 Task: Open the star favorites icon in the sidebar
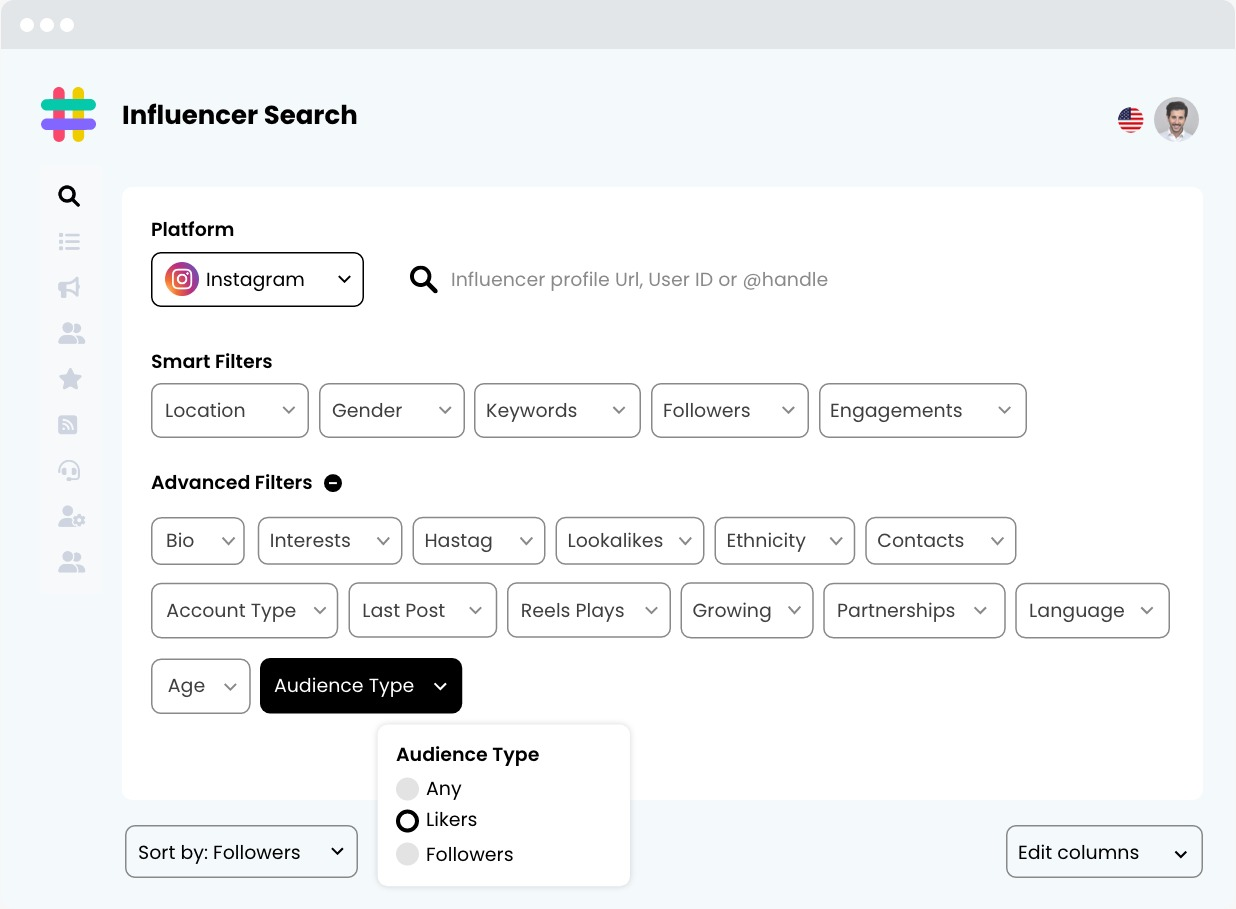click(x=70, y=379)
